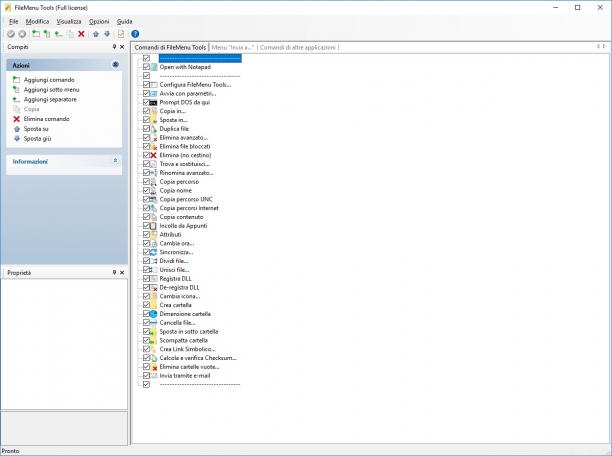The height and width of the screenshot is (456, 612).
Task: Click the Dimensione cartella blue icon
Action: click(153, 314)
